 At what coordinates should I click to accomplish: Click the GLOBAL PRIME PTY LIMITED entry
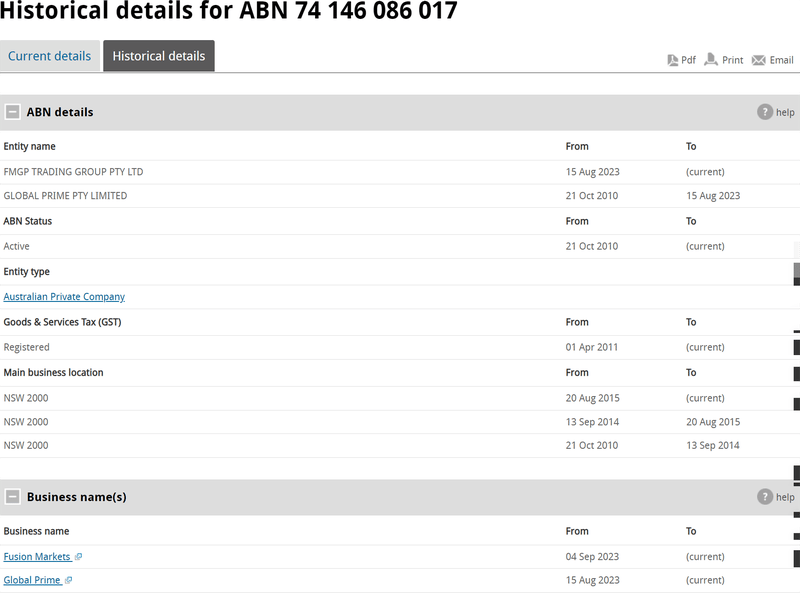(65, 196)
